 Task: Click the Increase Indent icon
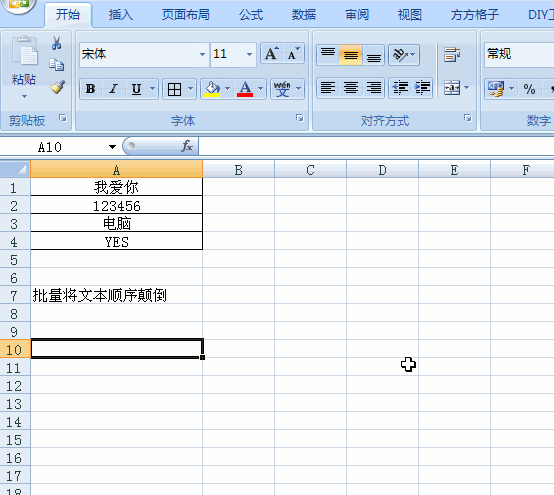click(422, 88)
